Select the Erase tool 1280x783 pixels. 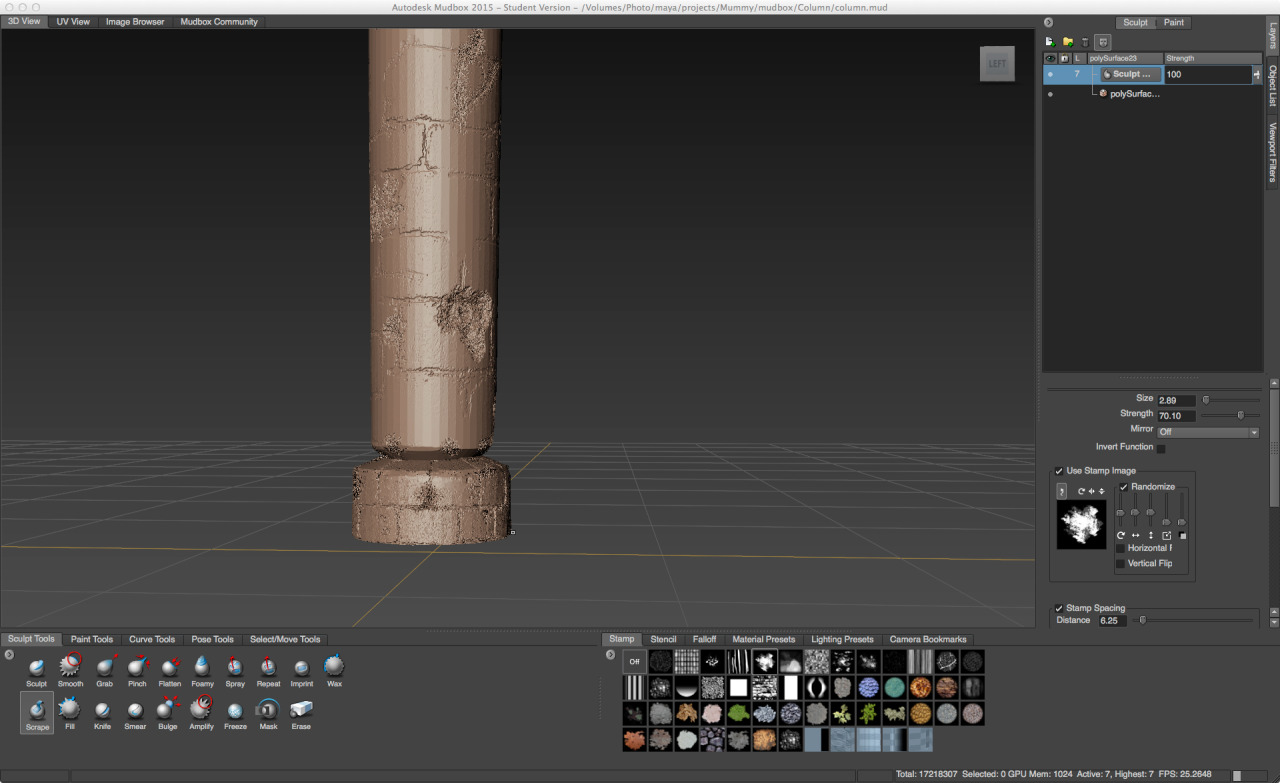point(301,713)
